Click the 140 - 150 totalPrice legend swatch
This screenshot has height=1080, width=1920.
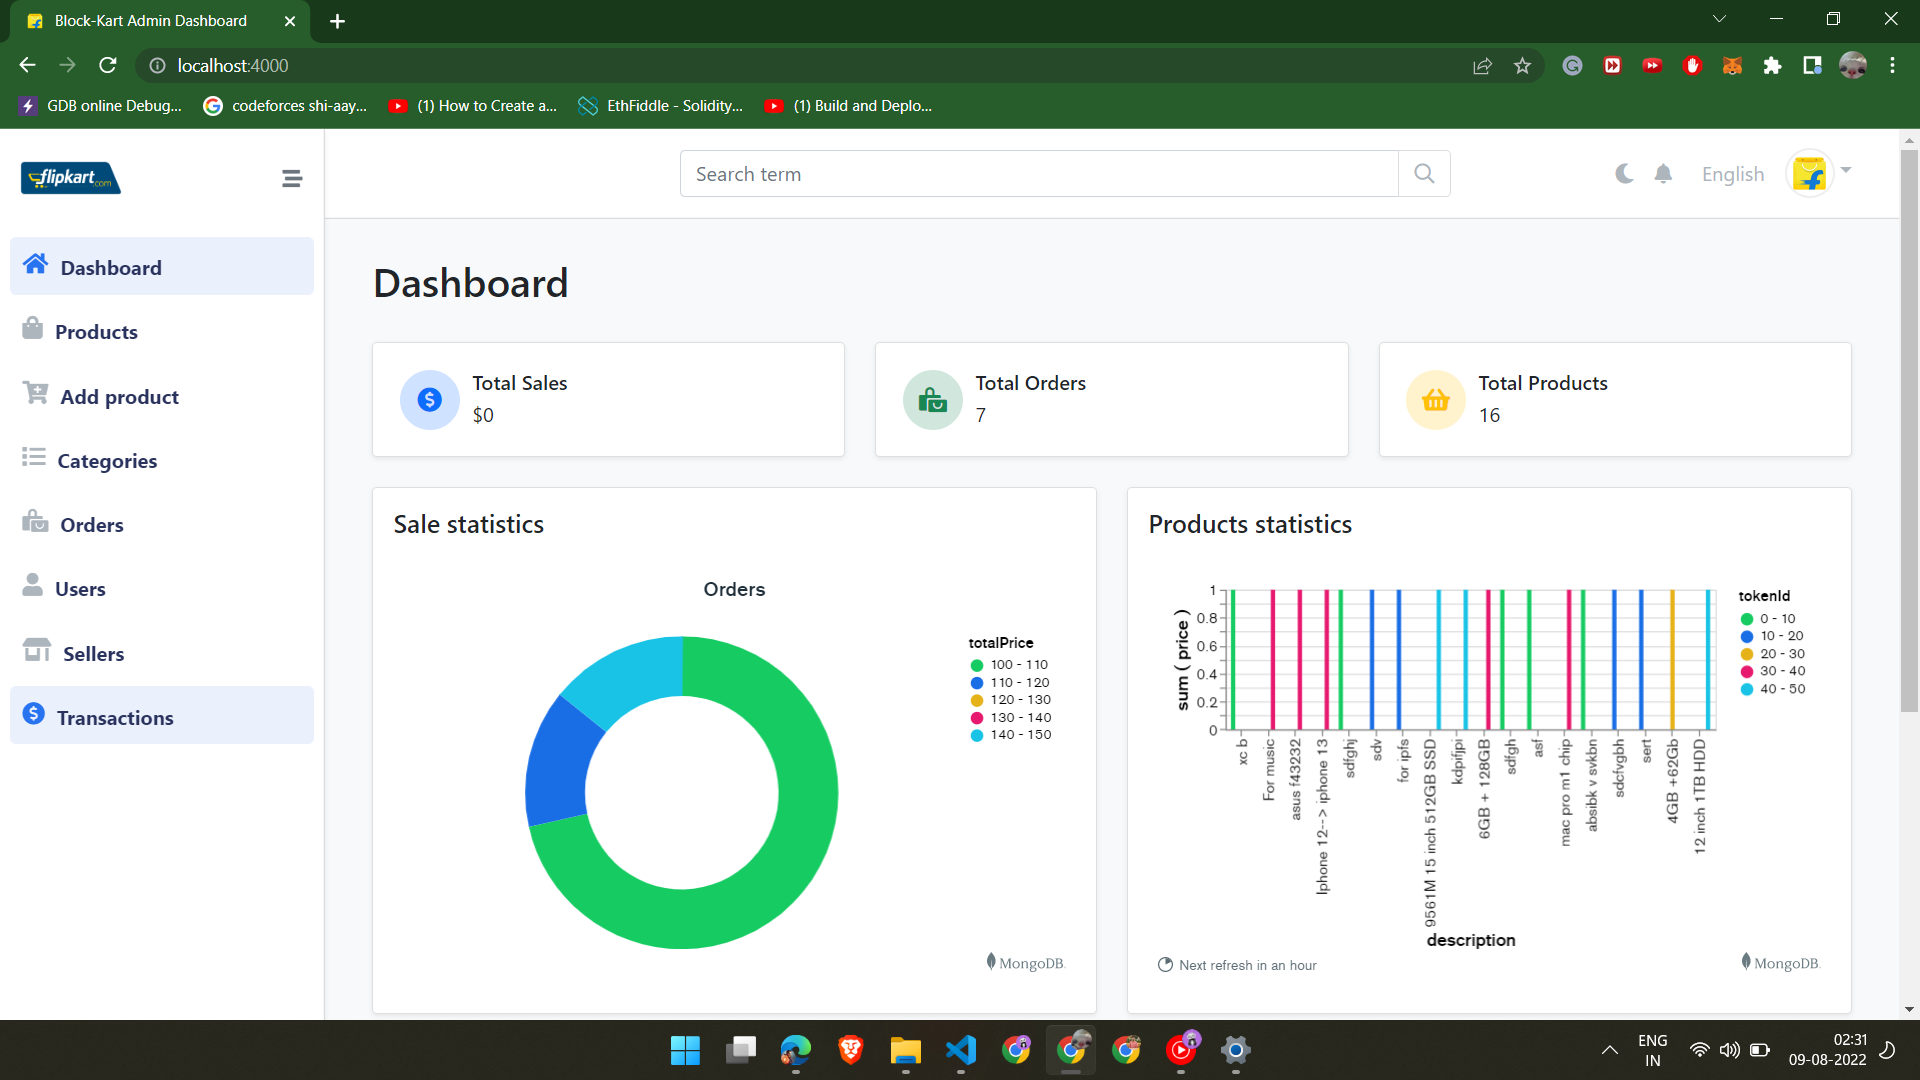pyautogui.click(x=977, y=735)
